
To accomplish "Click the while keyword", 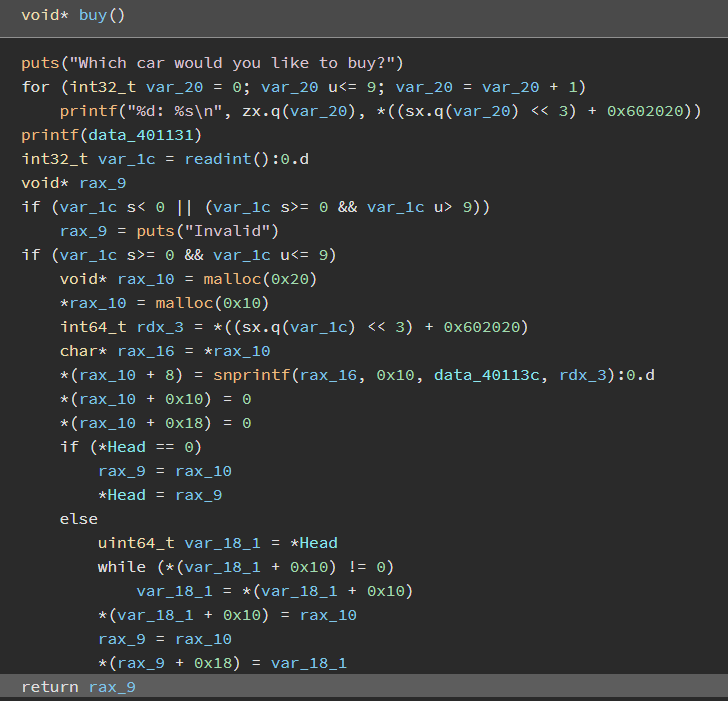I will 122,567.
